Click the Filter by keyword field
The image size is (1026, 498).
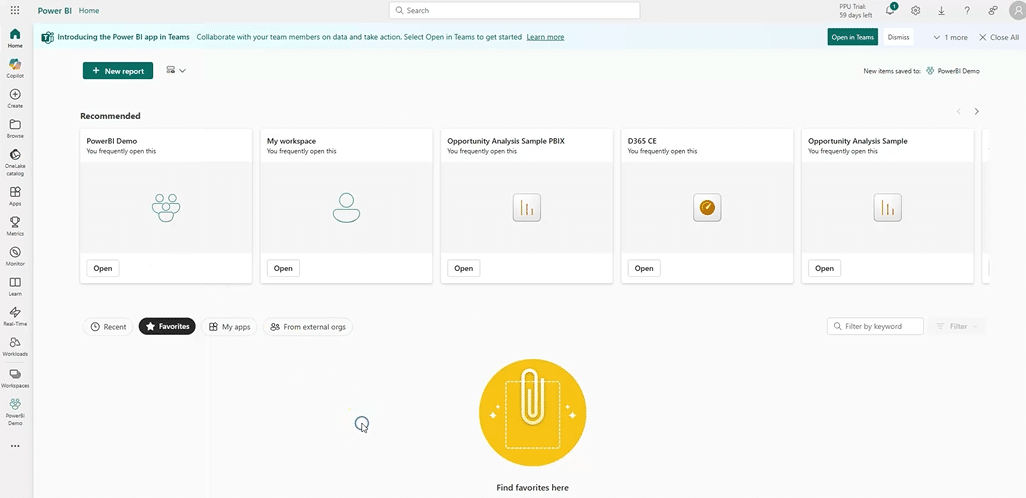(x=876, y=326)
